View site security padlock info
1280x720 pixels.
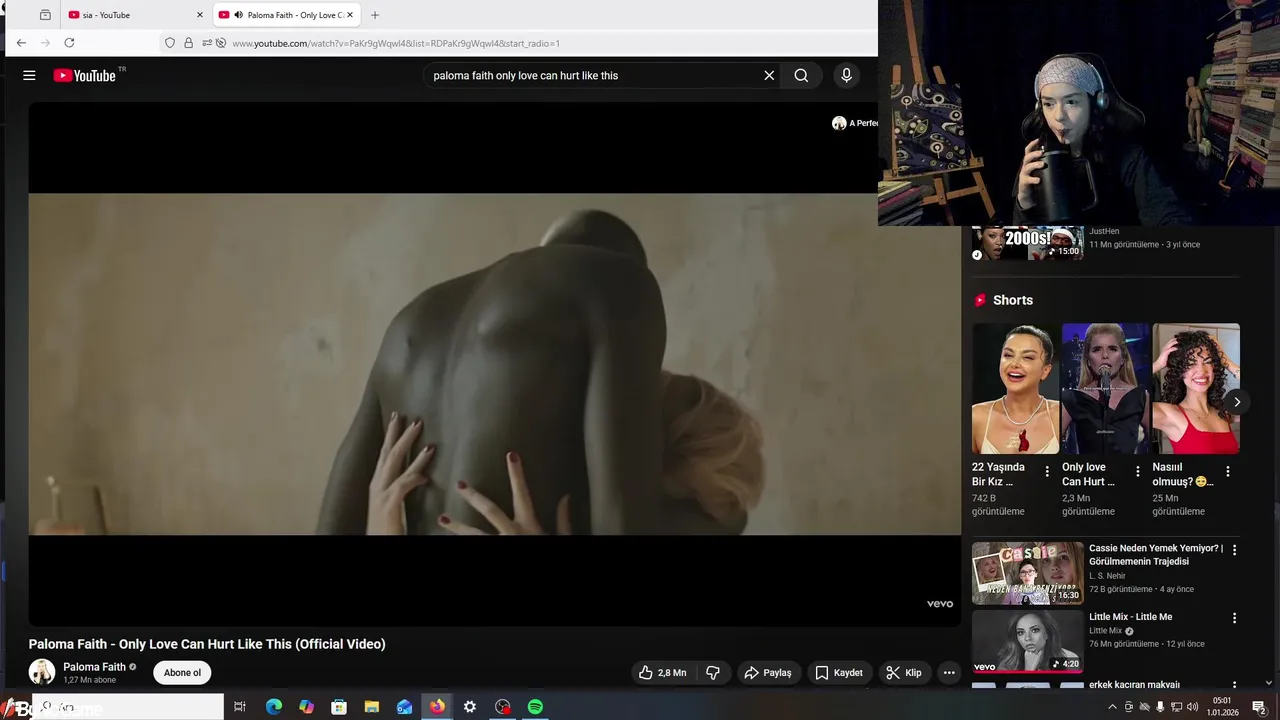coord(188,43)
